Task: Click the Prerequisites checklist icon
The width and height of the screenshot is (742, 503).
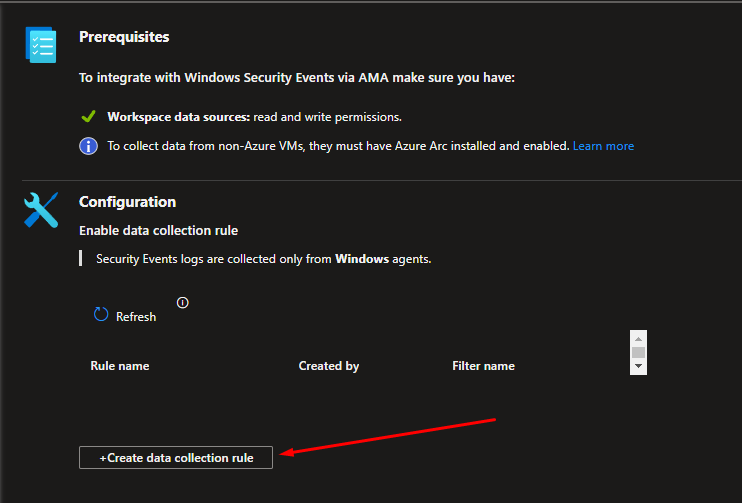Action: tap(41, 45)
